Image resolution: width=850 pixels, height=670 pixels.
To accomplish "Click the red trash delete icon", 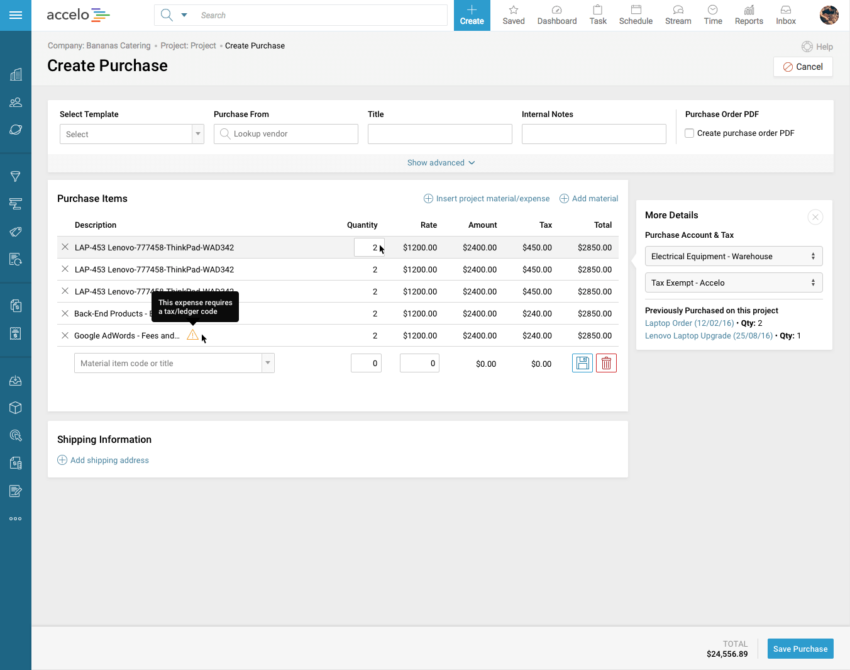I will pos(606,363).
